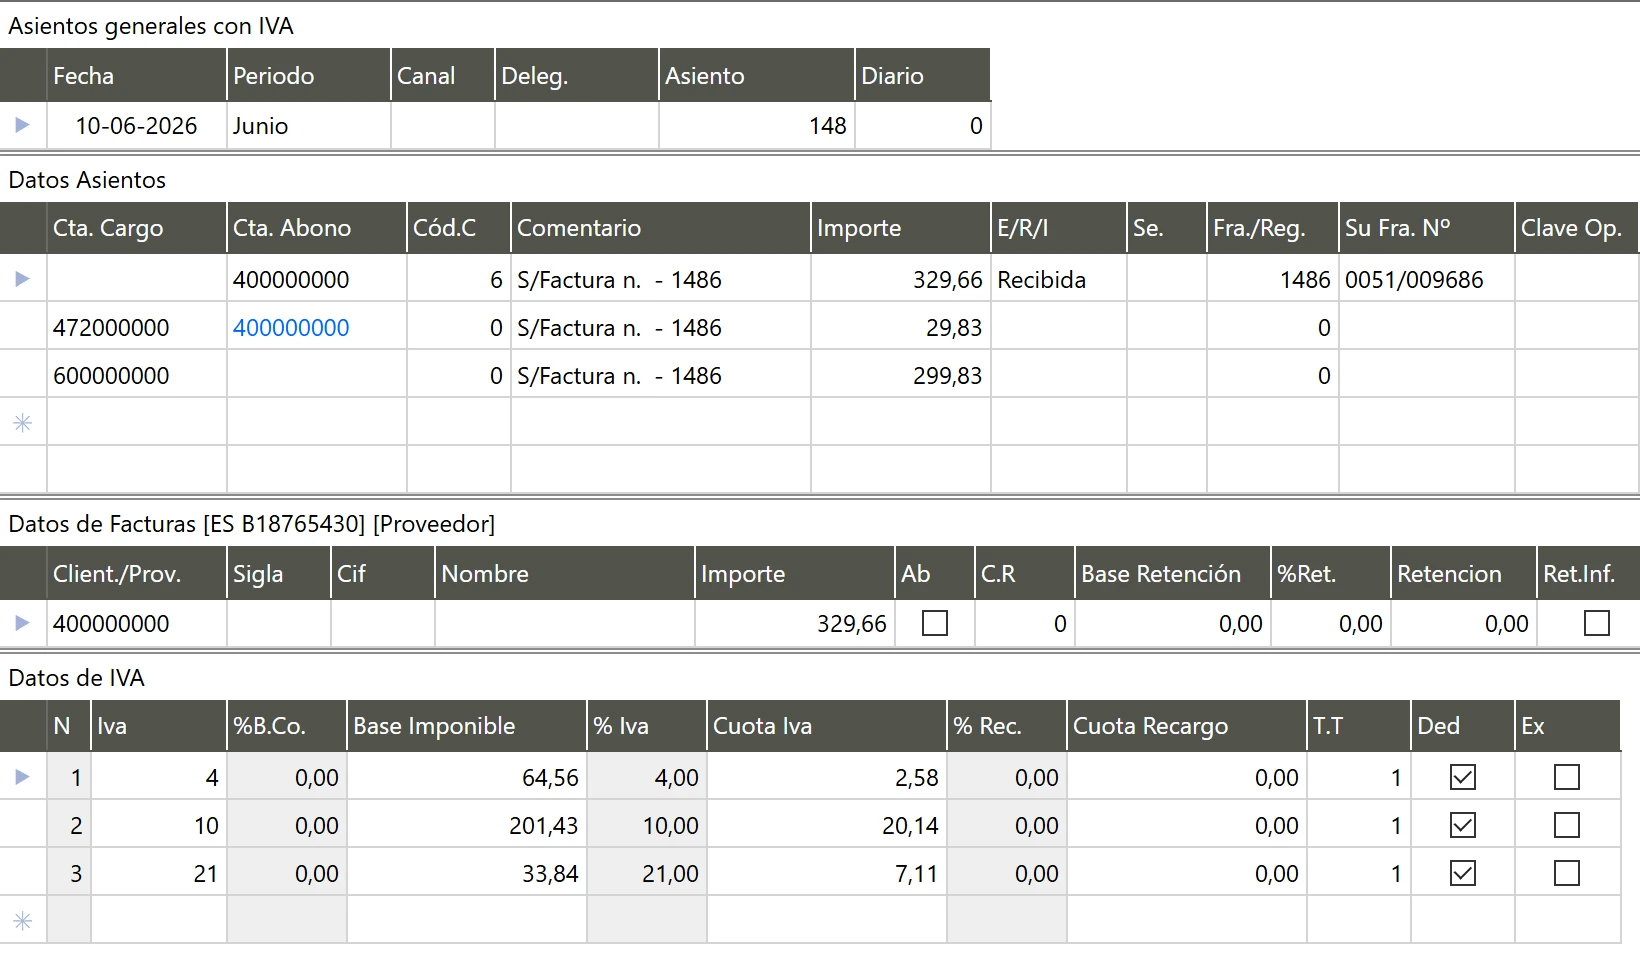Toggle the Ret.Inf. checkbox in Datos de Facturas

coord(1597,623)
